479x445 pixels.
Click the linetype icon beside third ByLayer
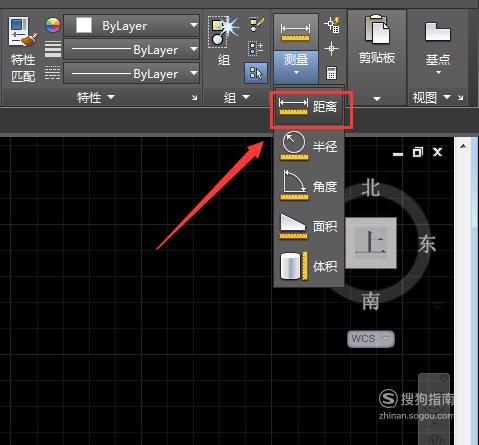pyautogui.click(x=53, y=73)
